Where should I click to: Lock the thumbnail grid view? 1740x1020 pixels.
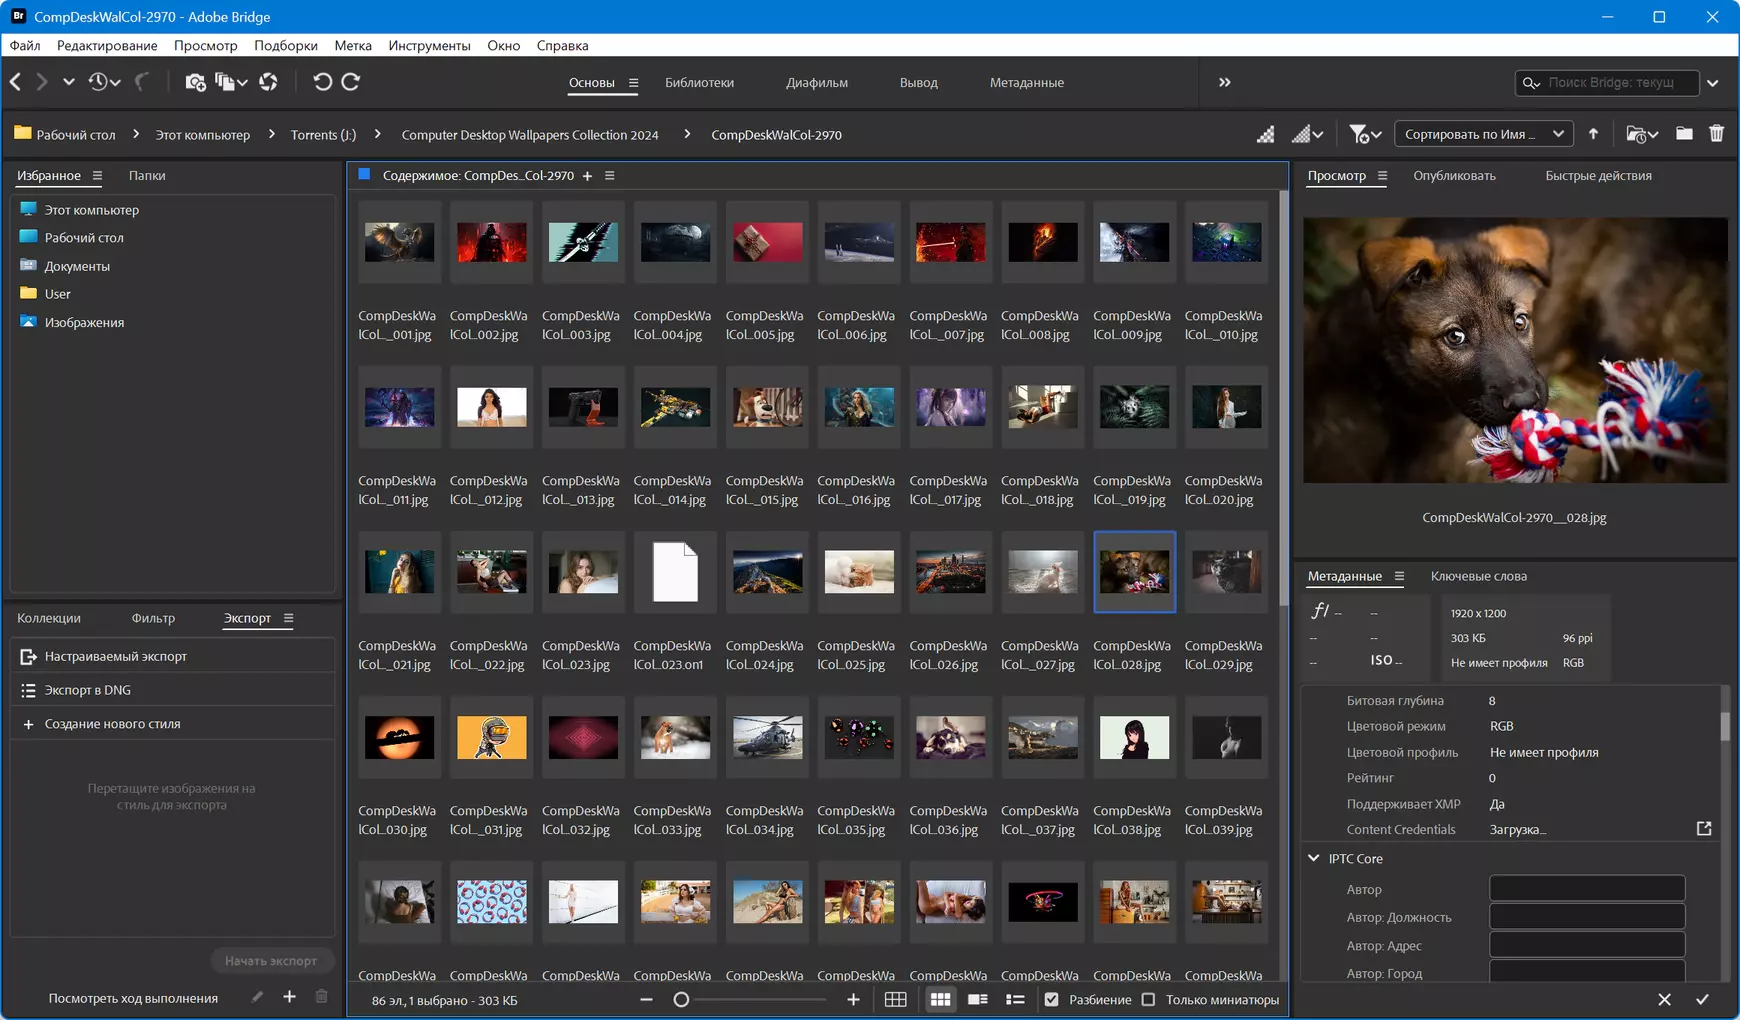click(x=896, y=999)
